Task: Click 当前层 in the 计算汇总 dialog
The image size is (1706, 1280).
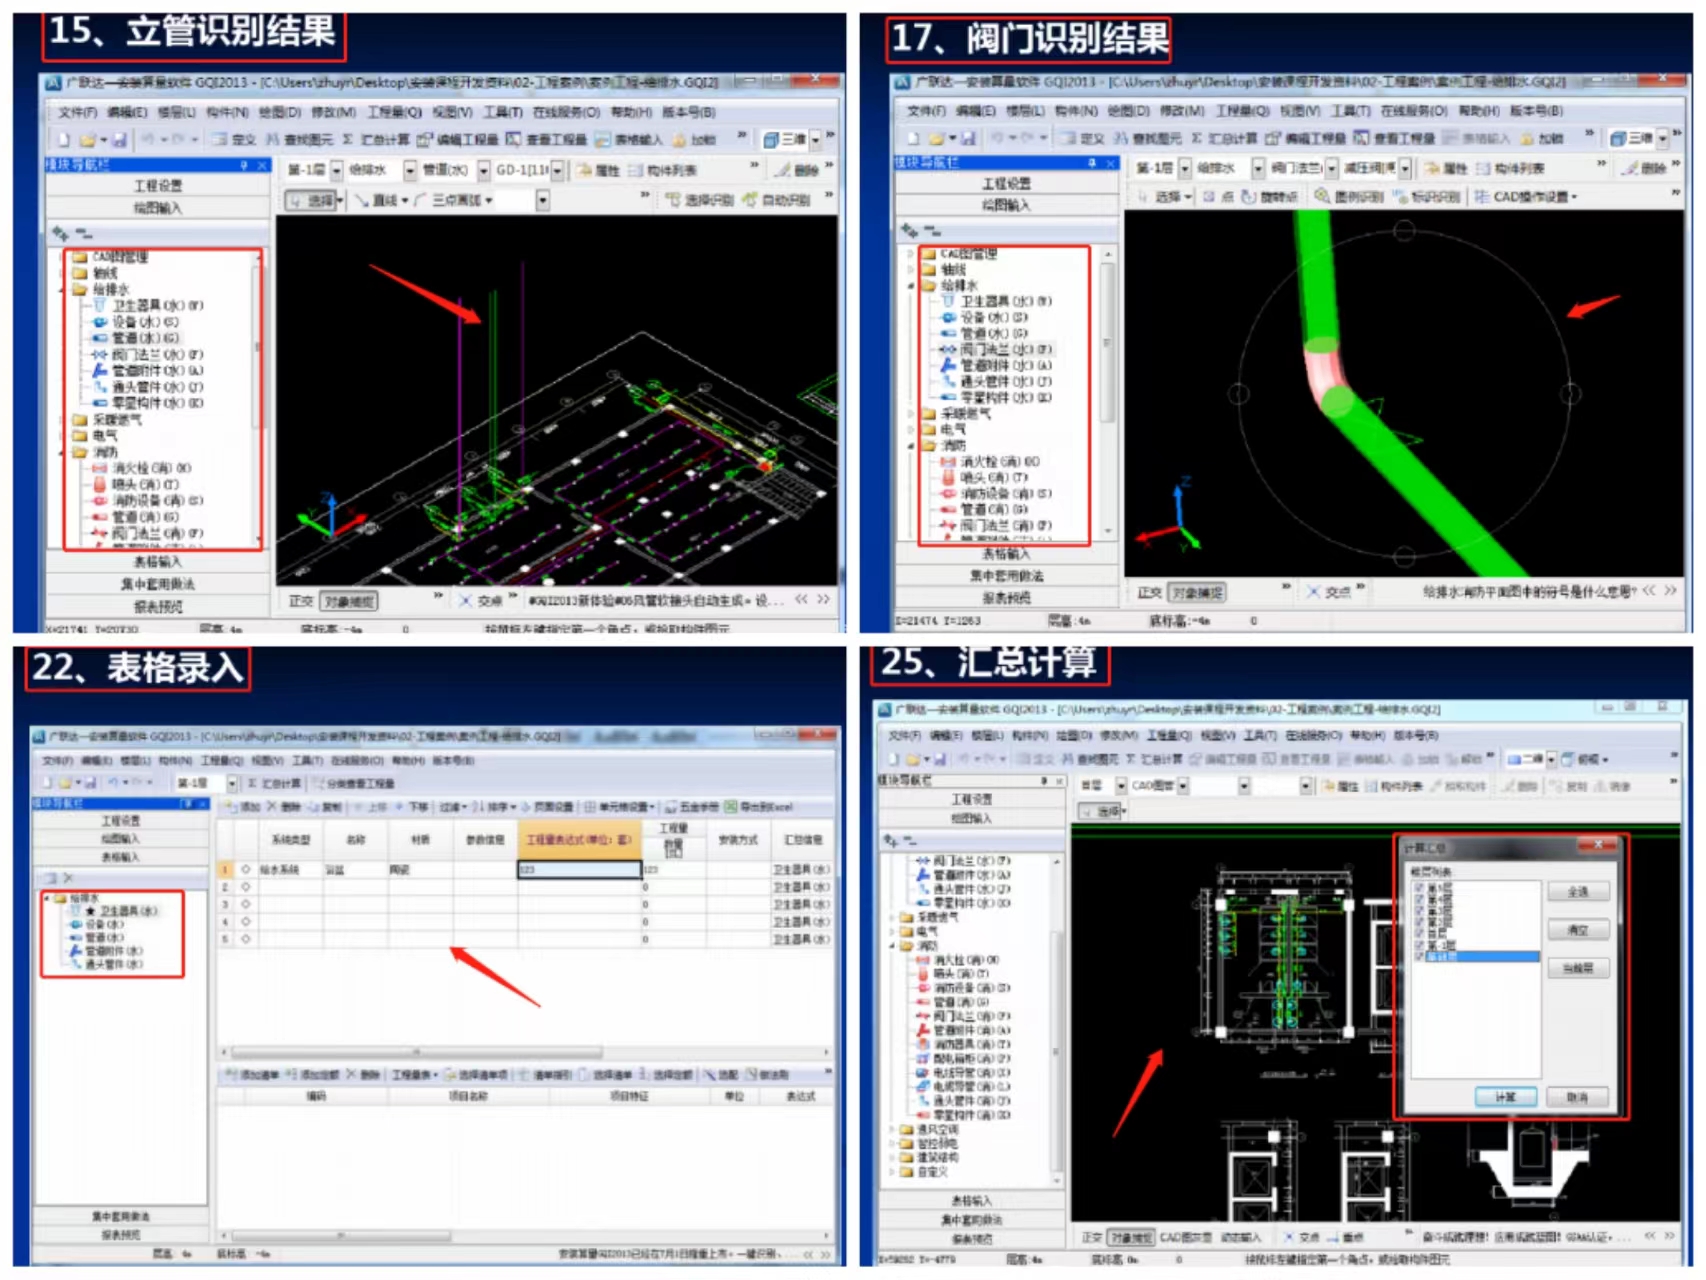Action: pyautogui.click(x=1577, y=968)
